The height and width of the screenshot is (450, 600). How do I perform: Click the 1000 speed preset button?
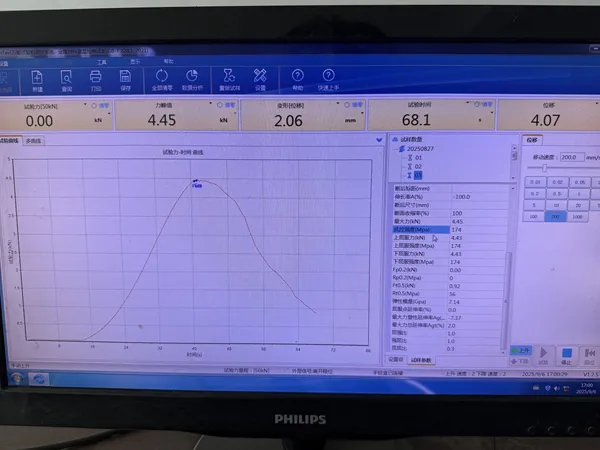(x=577, y=217)
